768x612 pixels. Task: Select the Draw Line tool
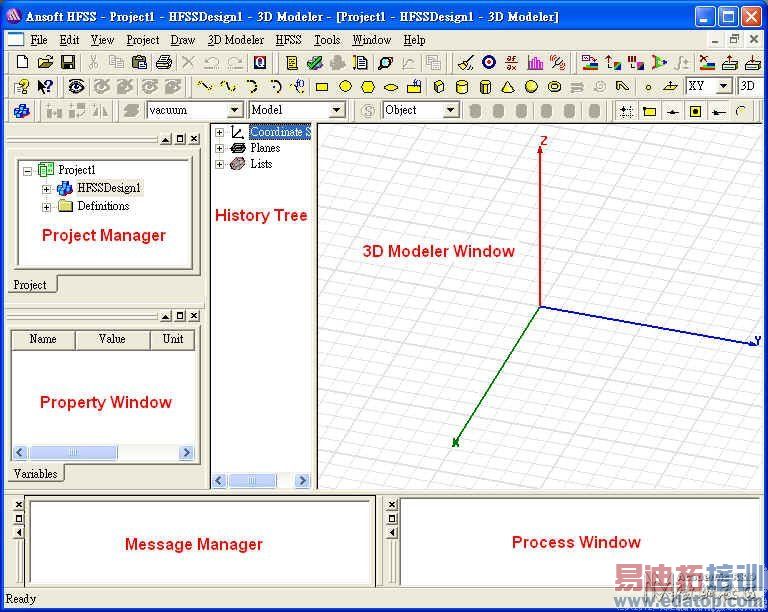[x=204, y=87]
